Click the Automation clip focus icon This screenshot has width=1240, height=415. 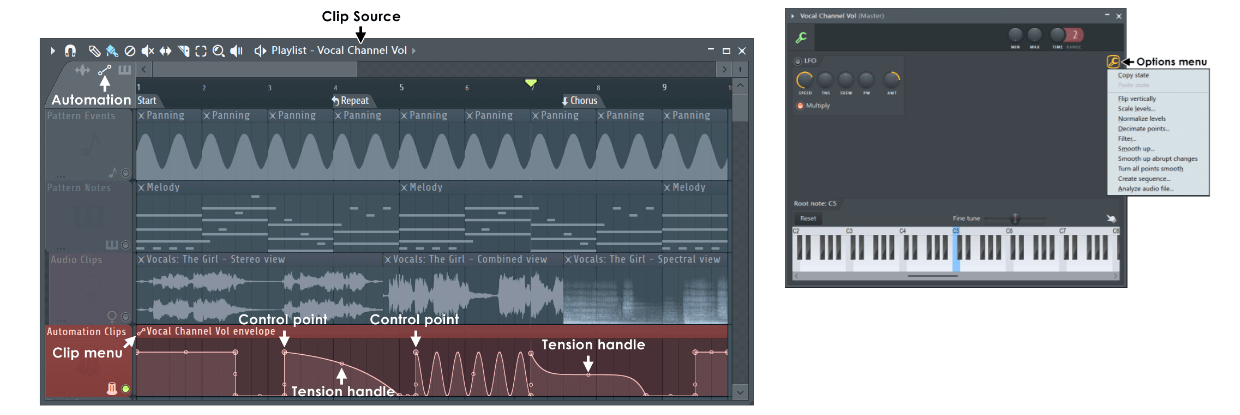[105, 71]
